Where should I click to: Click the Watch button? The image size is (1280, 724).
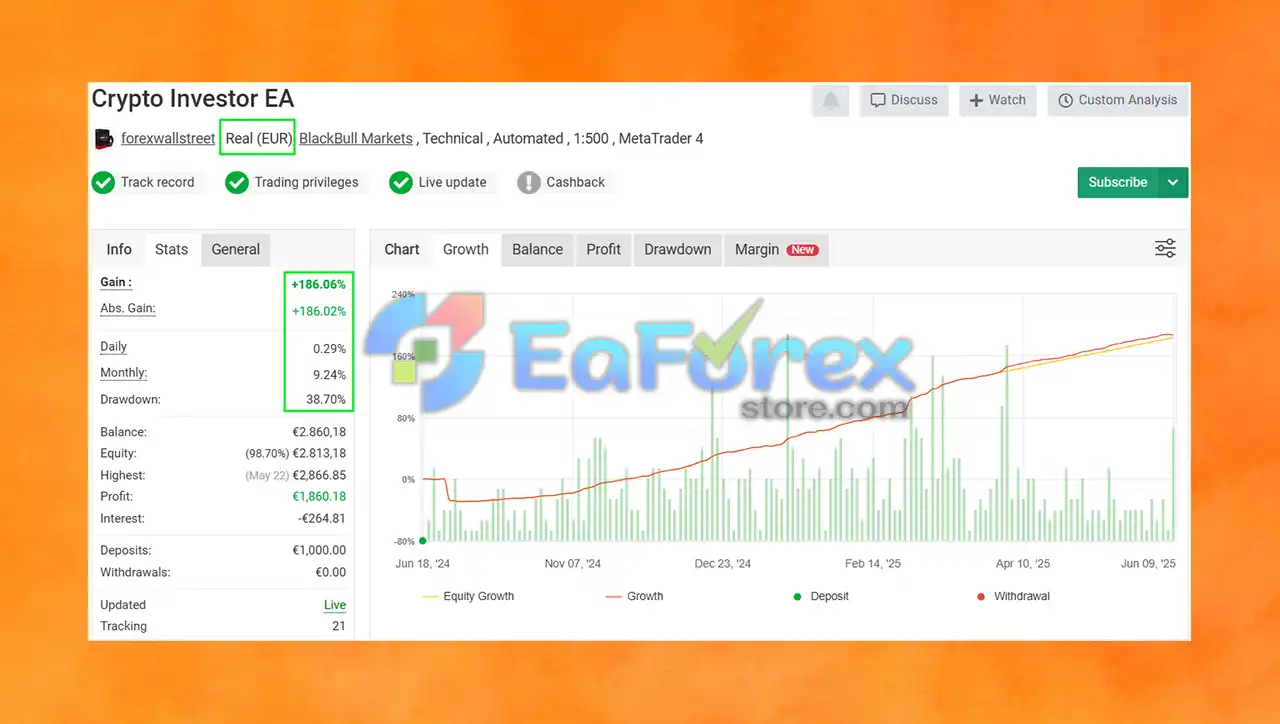998,100
